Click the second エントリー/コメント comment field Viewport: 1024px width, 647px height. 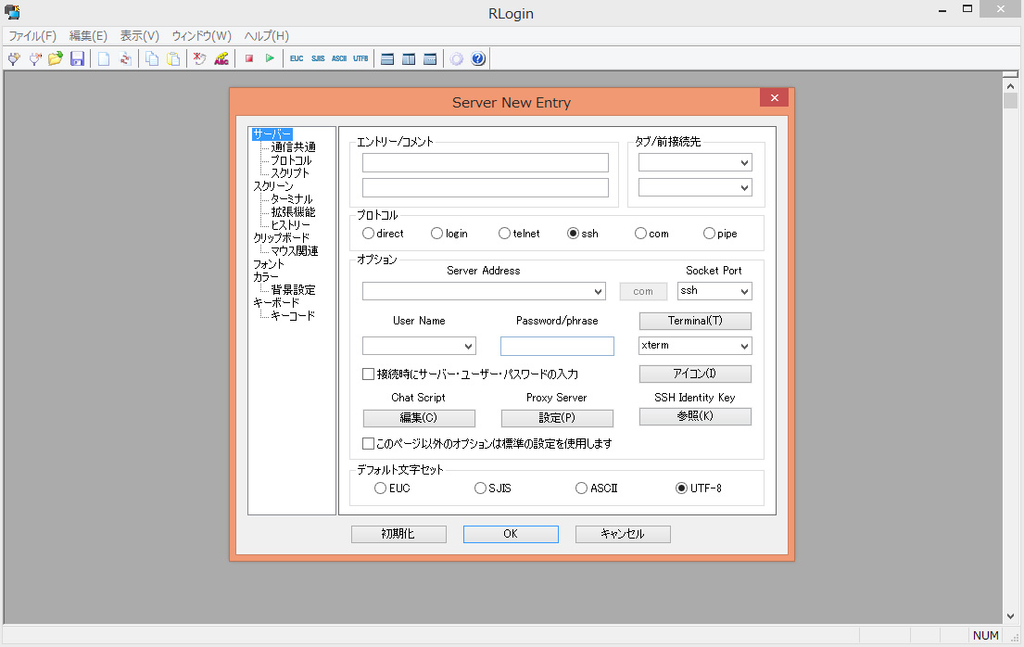pos(485,187)
